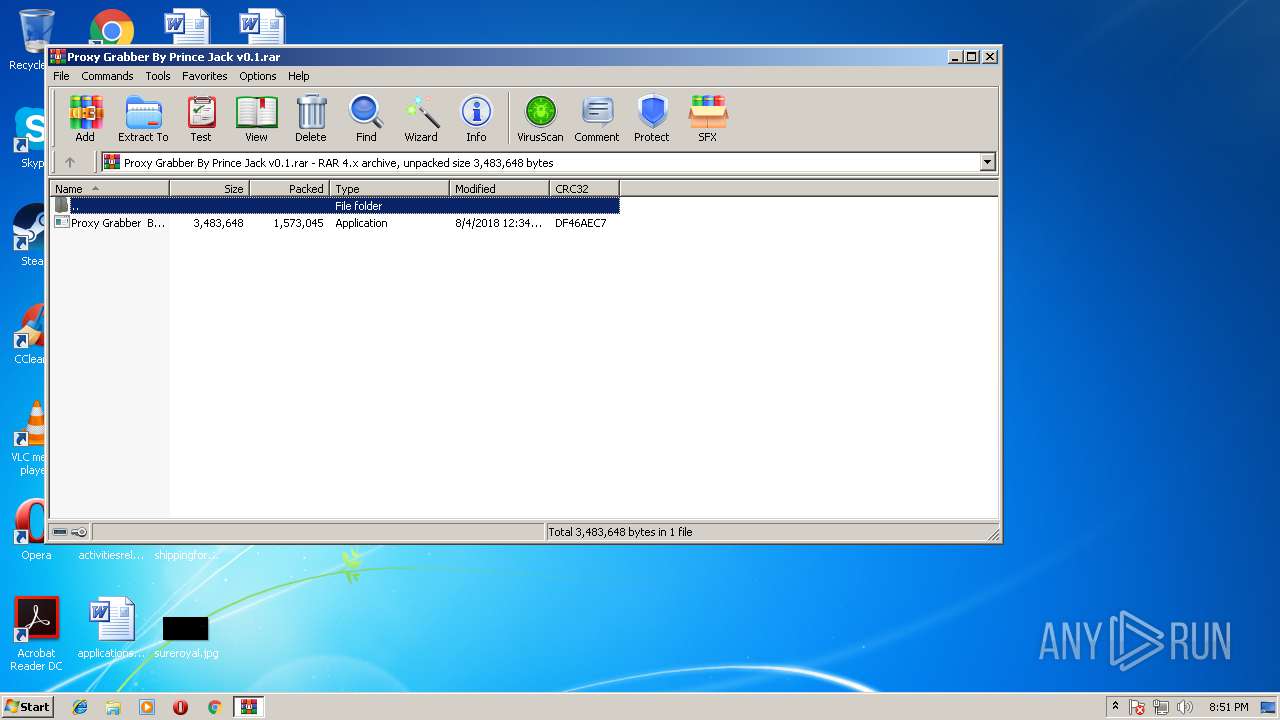Click the network tray icon
The height and width of the screenshot is (720, 1280).
[1161, 707]
